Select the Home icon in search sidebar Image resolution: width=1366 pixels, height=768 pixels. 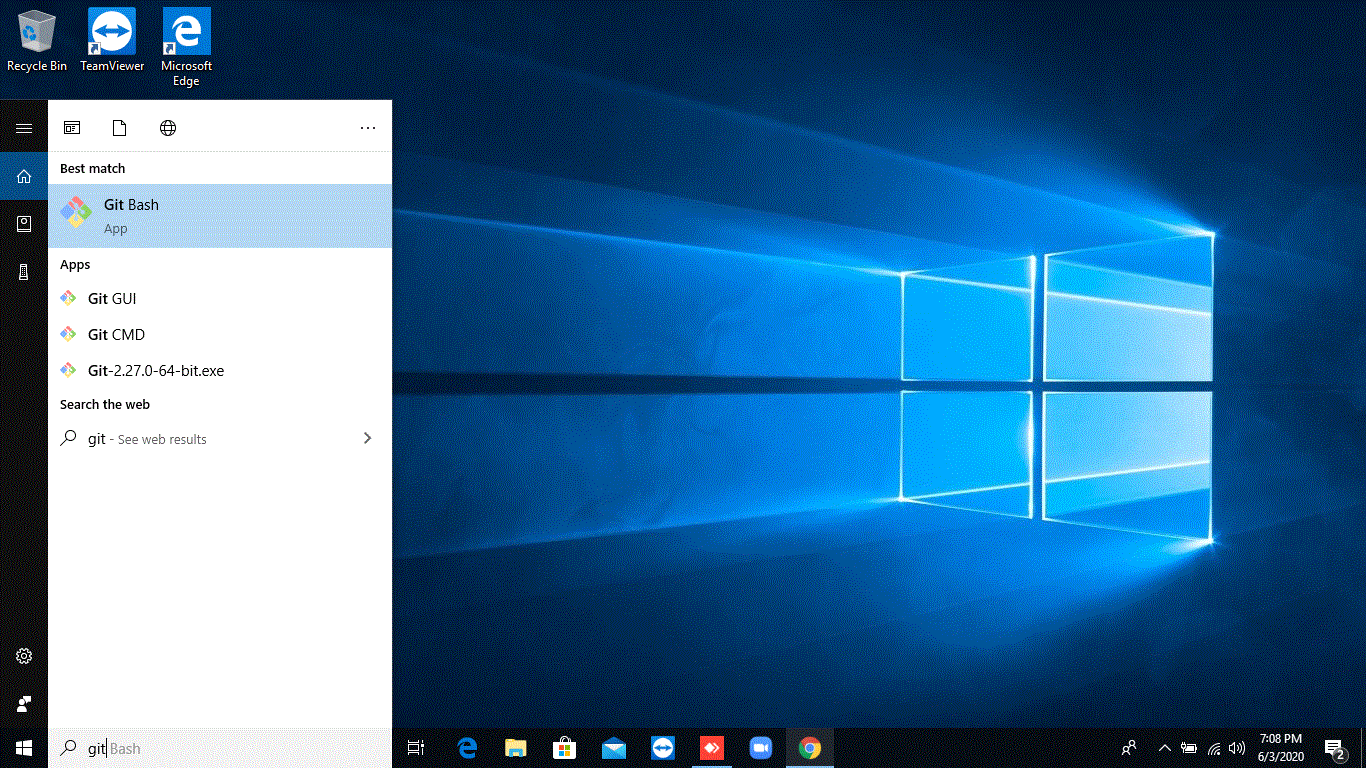click(24, 176)
